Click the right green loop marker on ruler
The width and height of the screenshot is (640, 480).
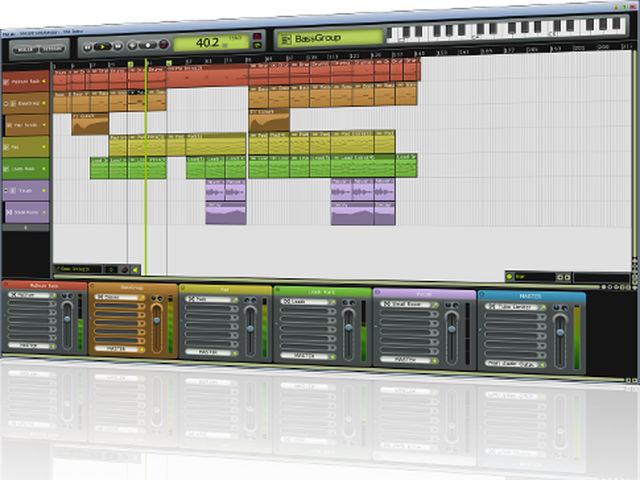tap(169, 63)
